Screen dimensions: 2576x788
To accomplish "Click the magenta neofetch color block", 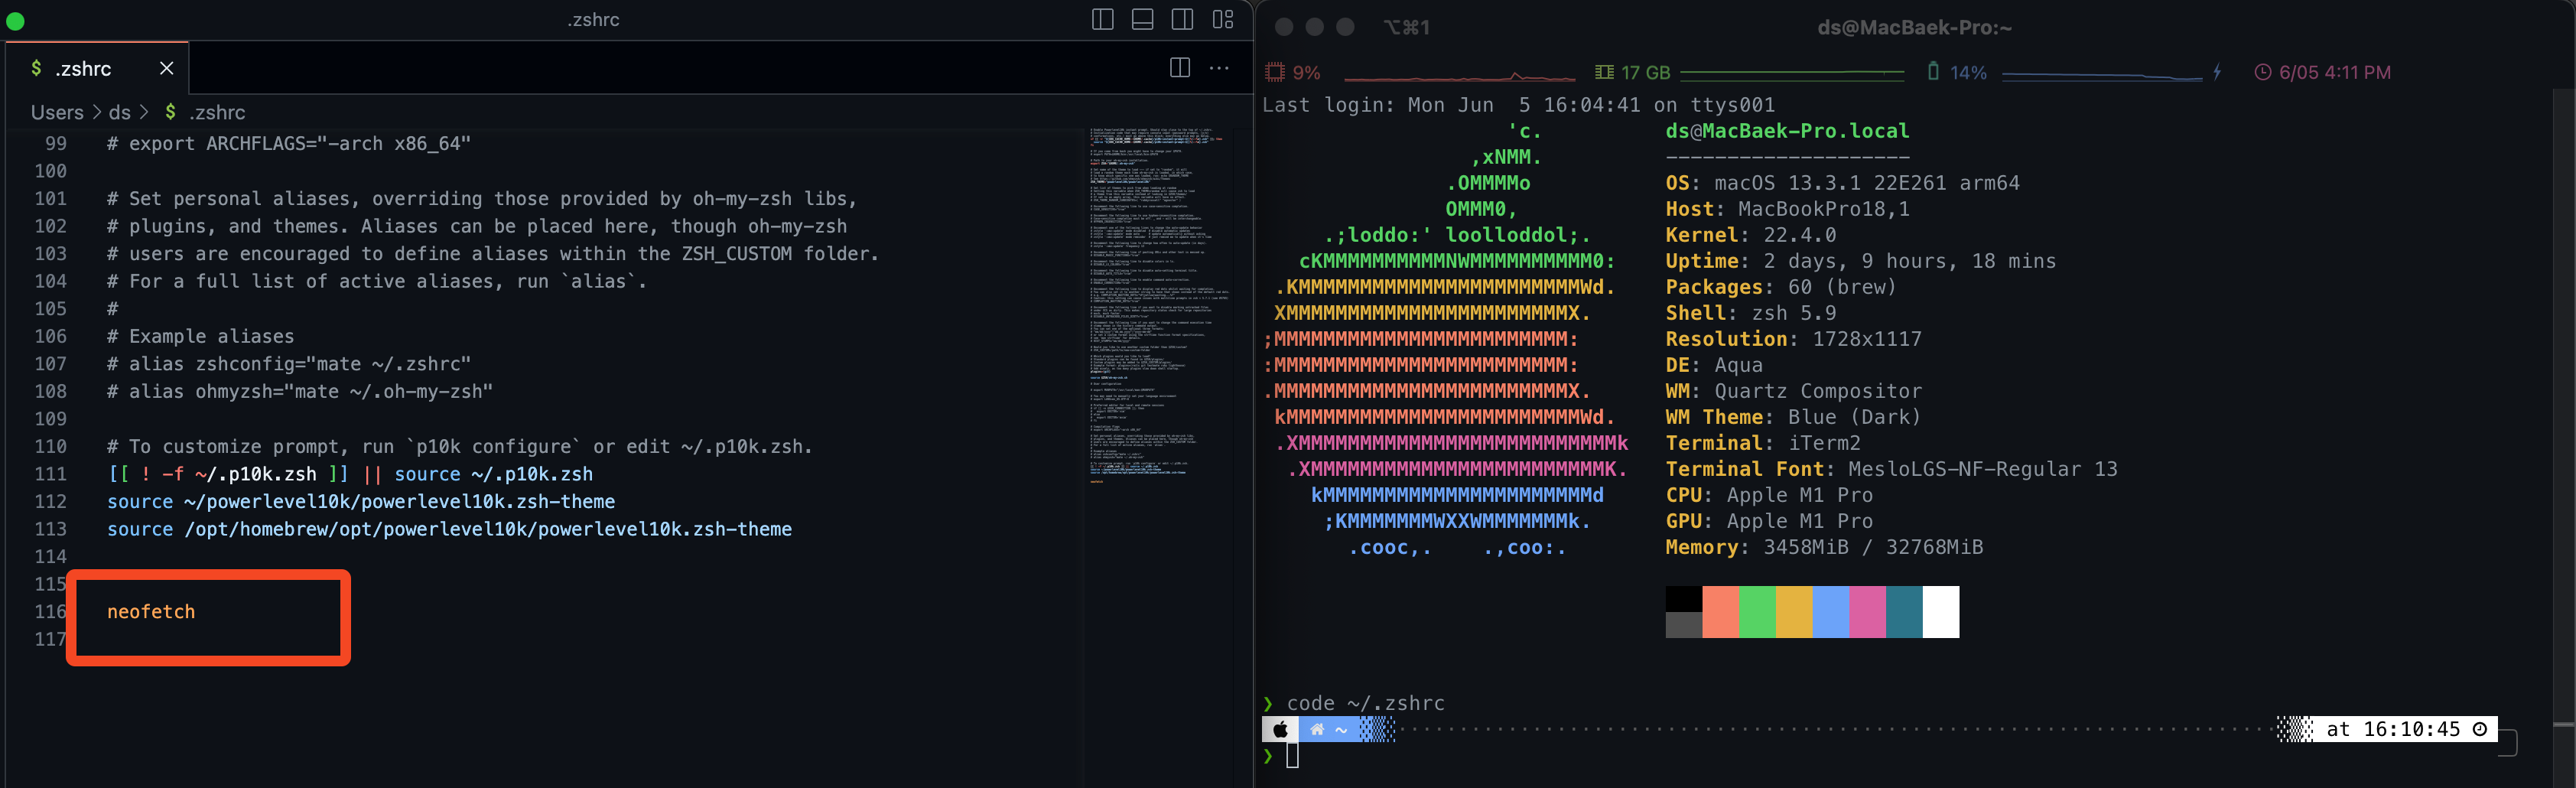I will coord(1867,612).
